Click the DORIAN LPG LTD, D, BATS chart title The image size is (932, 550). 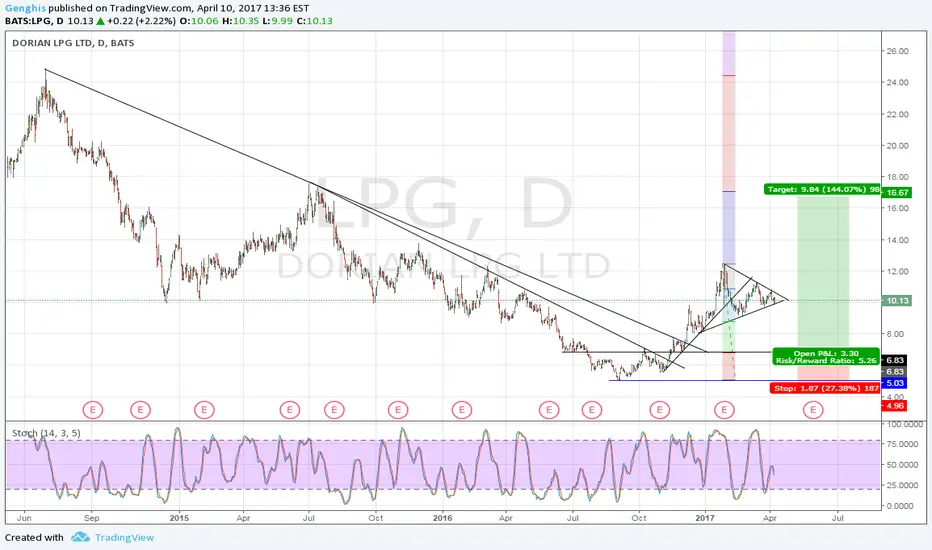(x=73, y=43)
